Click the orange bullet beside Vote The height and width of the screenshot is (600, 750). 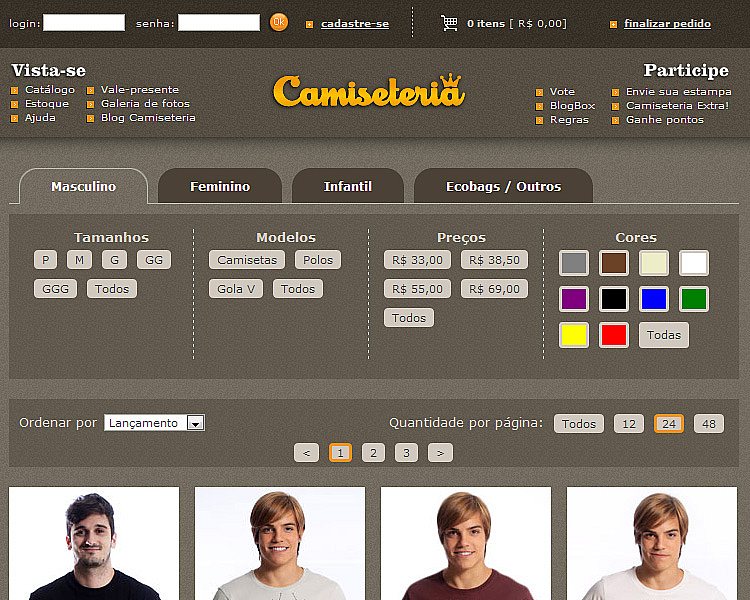point(540,92)
